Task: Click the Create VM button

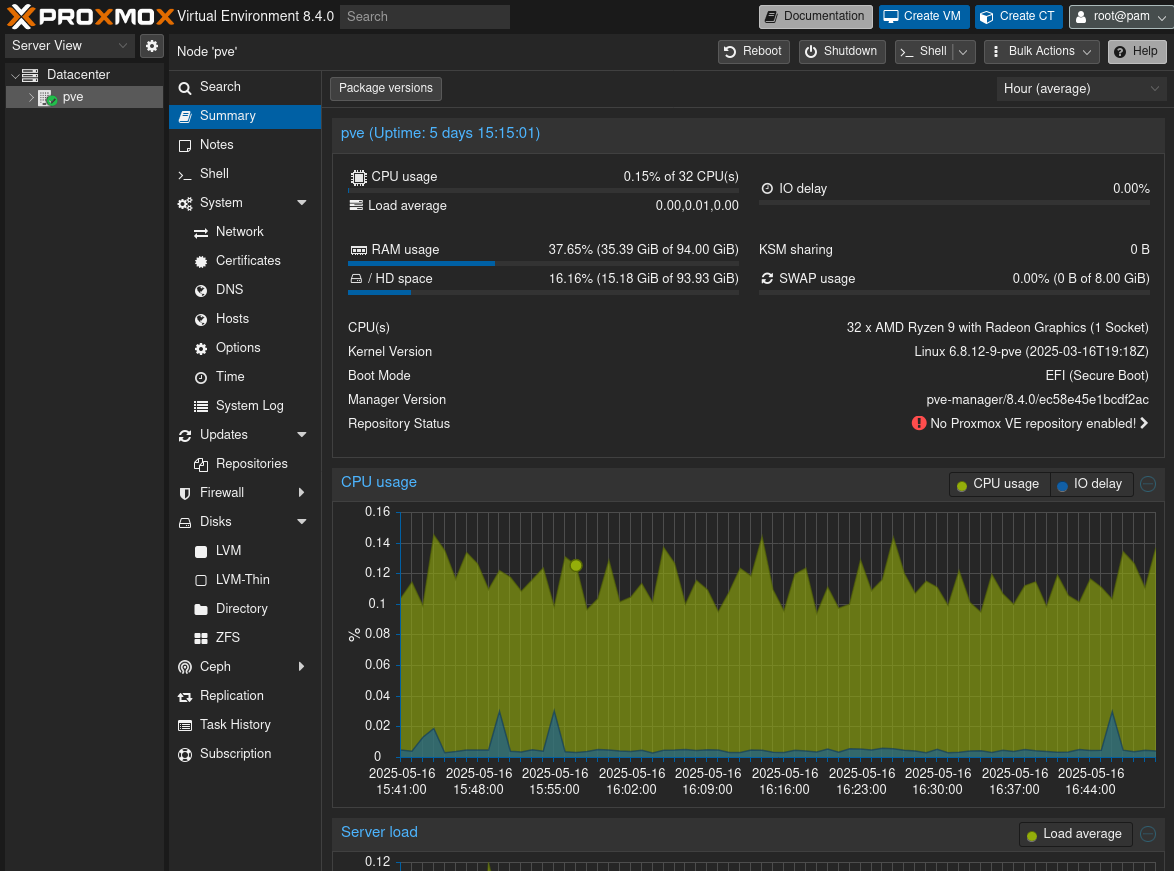Action: point(924,16)
